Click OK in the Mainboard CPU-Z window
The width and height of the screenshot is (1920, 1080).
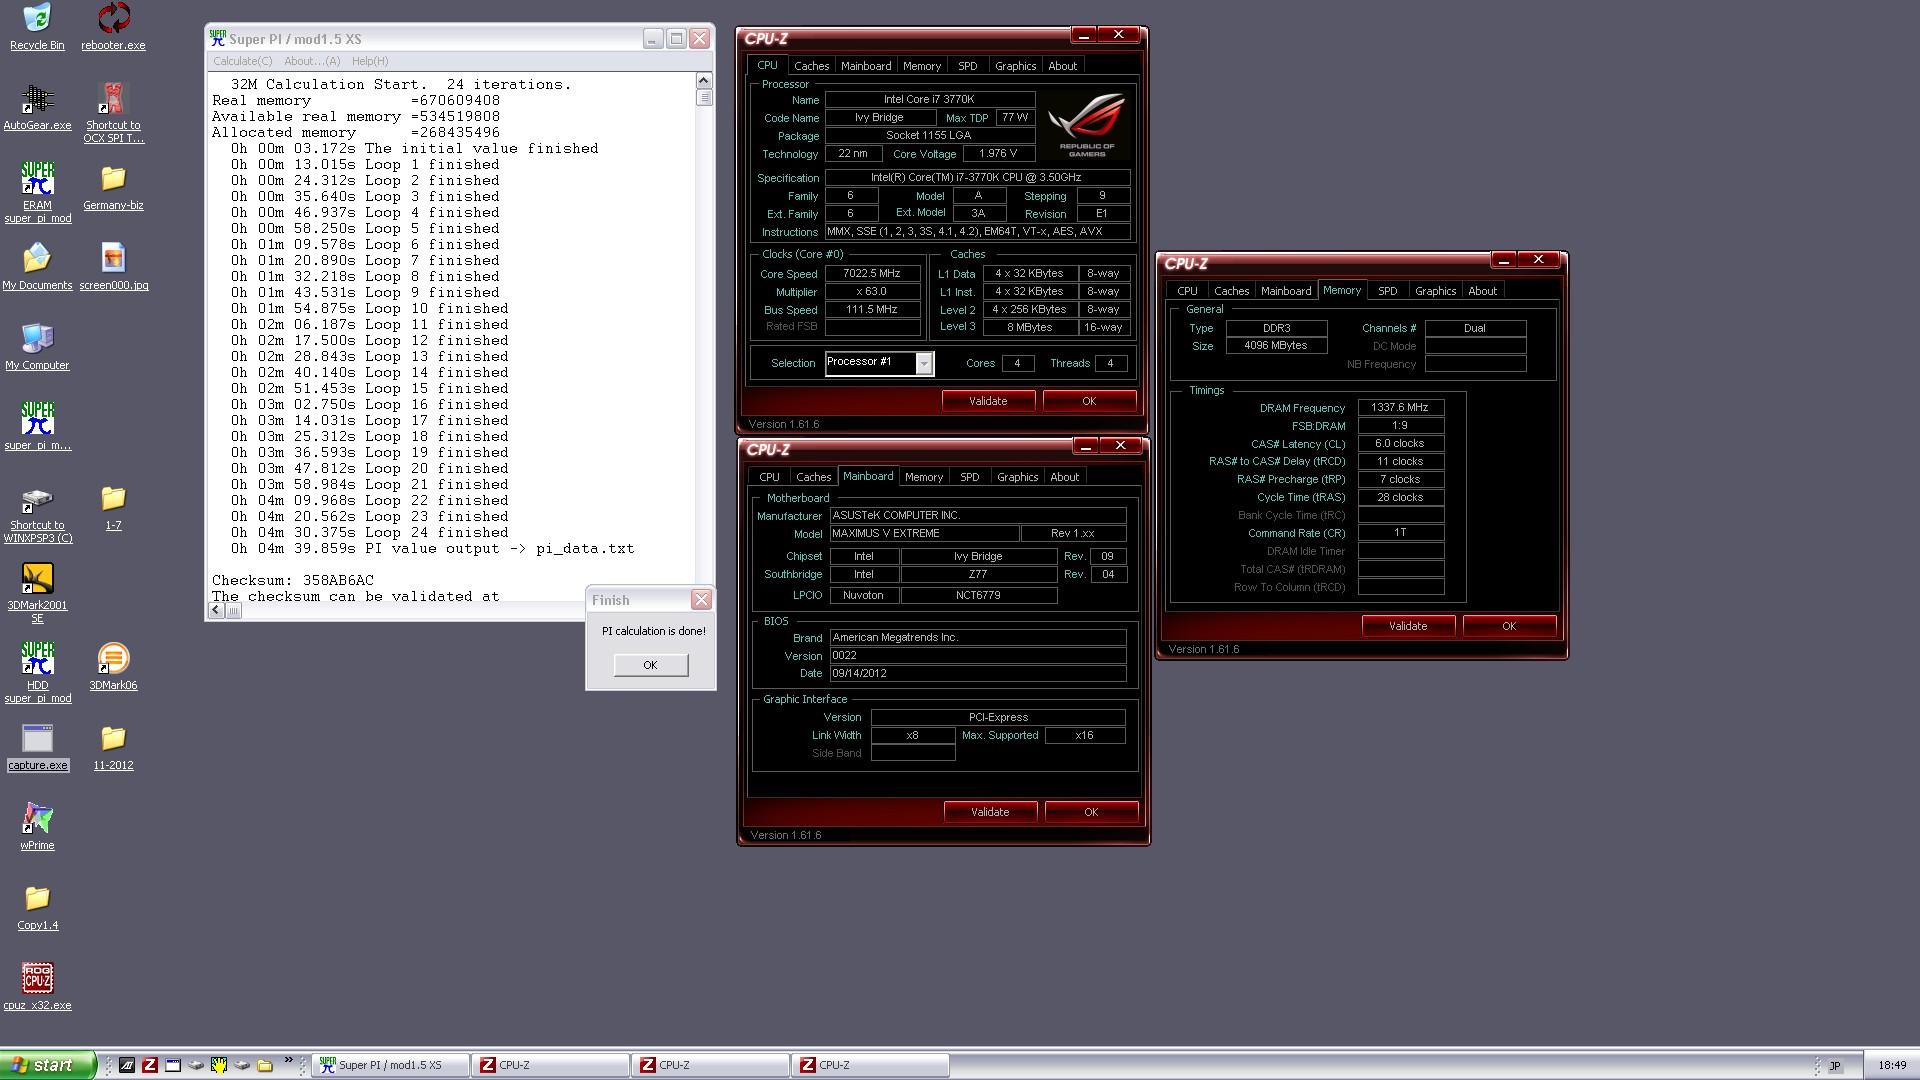point(1091,812)
